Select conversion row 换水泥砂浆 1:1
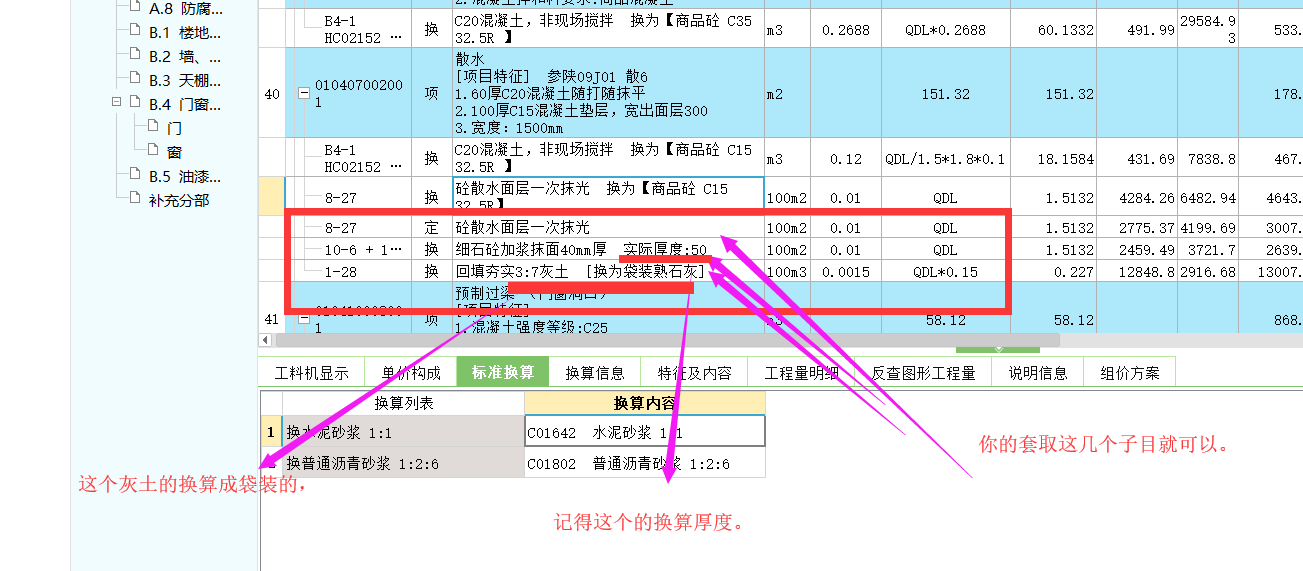This screenshot has height=571, width=1303. click(404, 432)
